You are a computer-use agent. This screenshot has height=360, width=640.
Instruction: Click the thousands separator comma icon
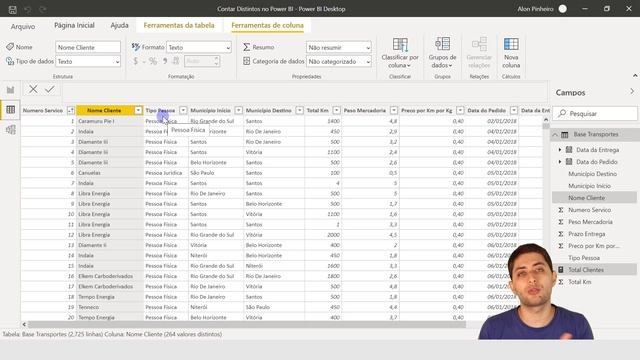(165, 61)
